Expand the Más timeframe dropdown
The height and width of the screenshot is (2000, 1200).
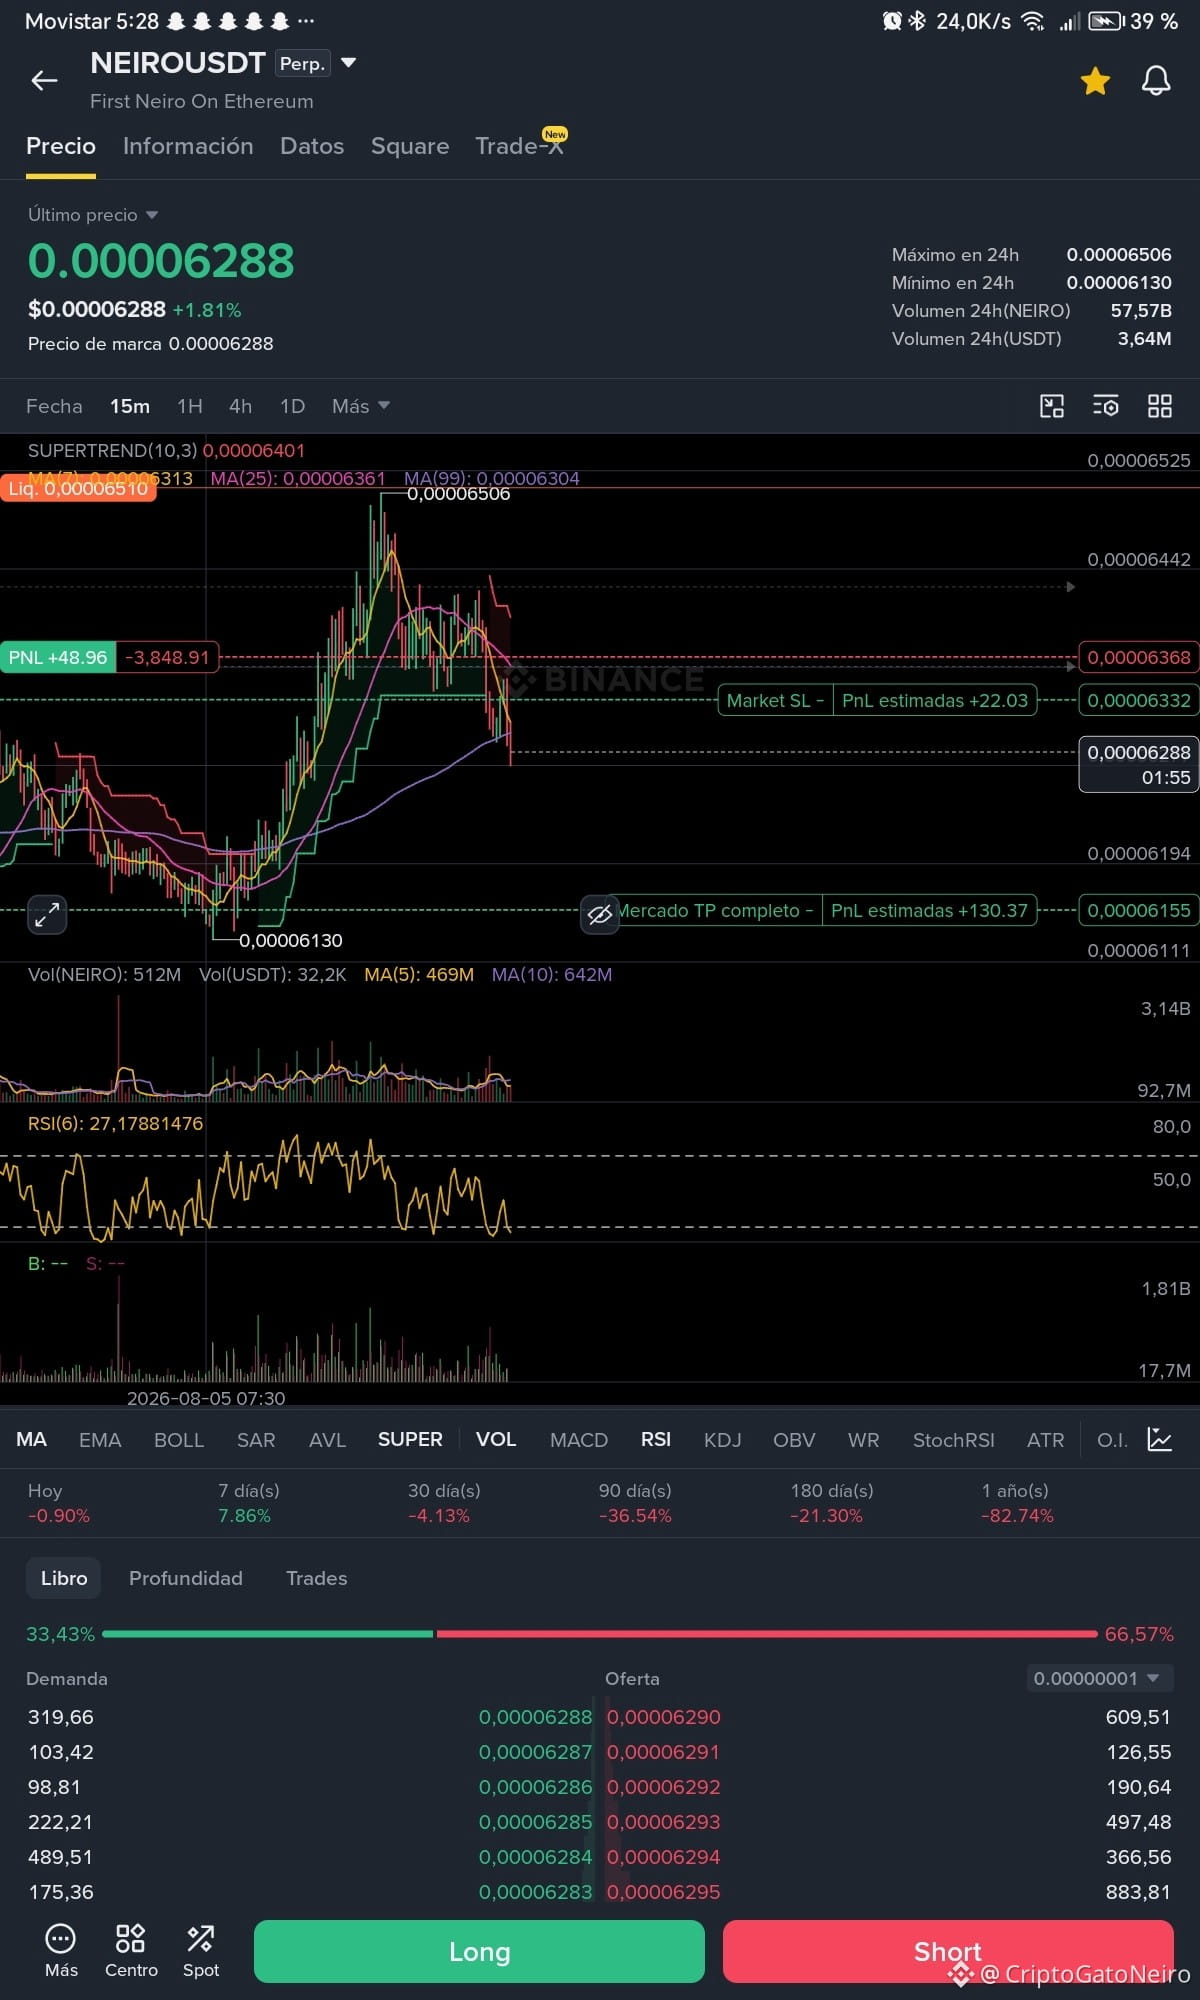pos(360,406)
